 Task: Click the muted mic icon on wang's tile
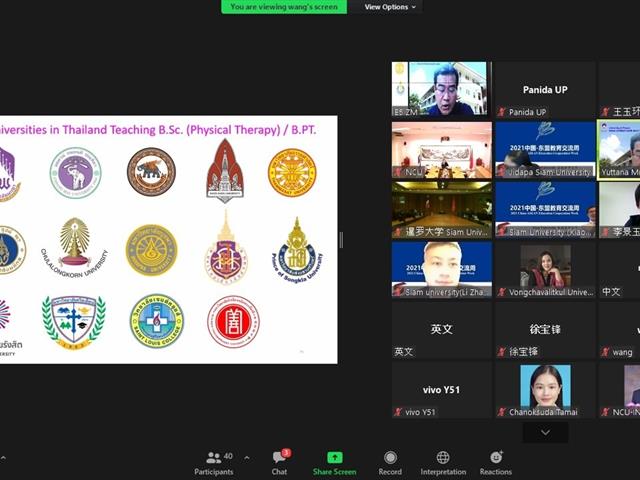point(605,352)
